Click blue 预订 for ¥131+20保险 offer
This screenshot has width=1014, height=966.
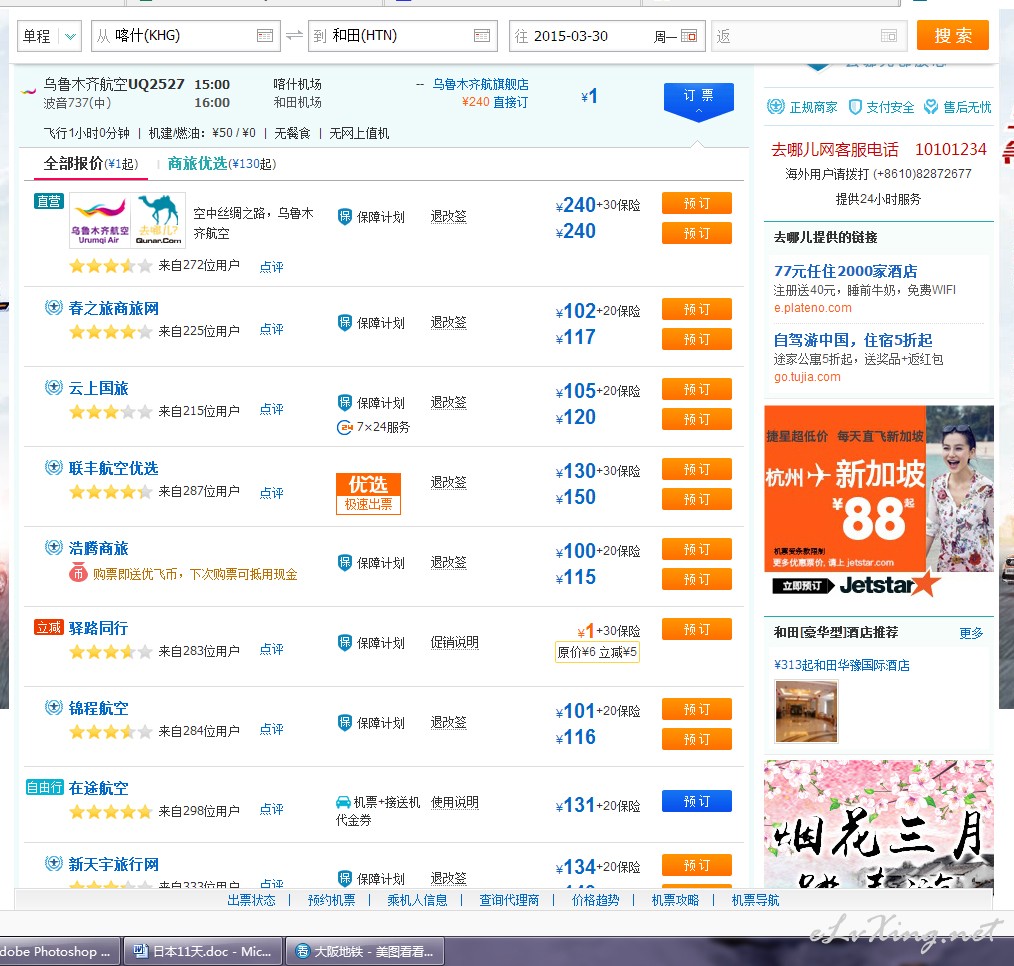click(x=696, y=801)
